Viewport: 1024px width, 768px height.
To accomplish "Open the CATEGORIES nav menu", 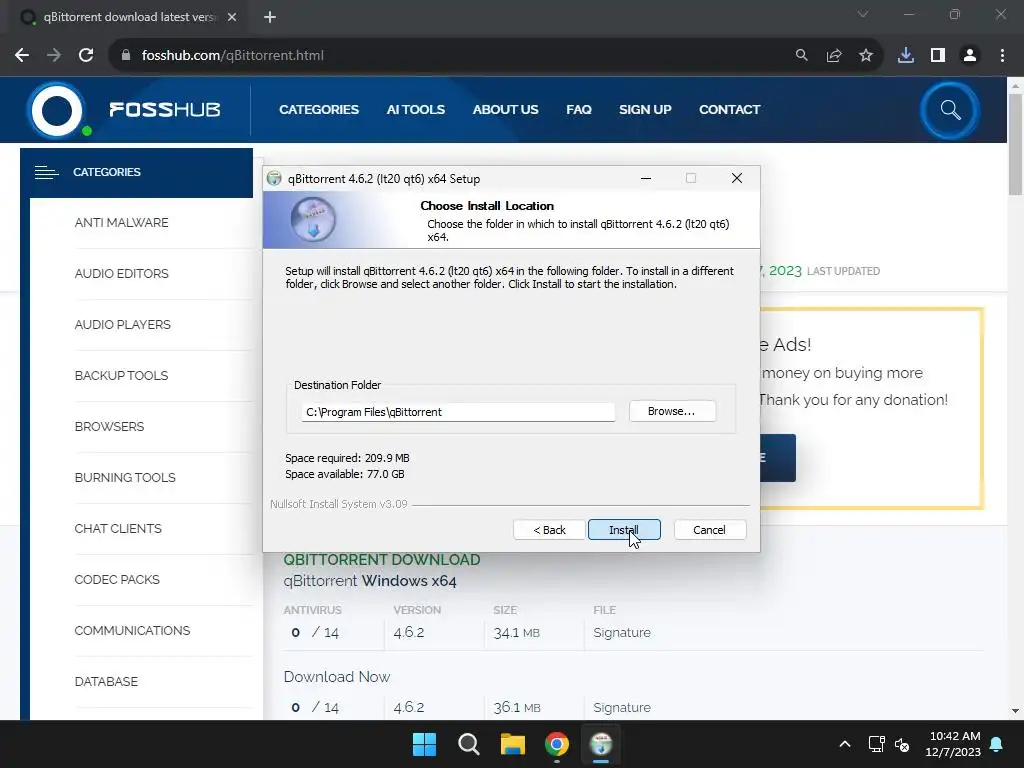I will pyautogui.click(x=319, y=110).
